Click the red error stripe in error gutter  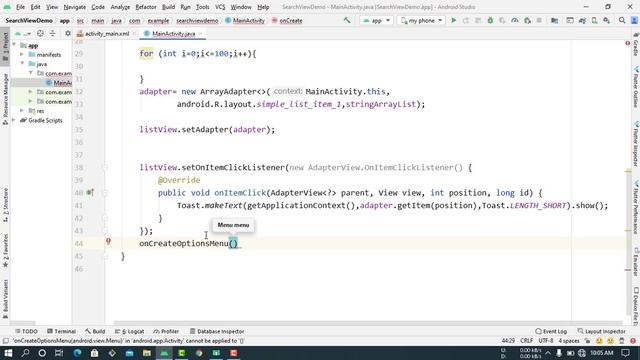pyautogui.click(x=628, y=270)
